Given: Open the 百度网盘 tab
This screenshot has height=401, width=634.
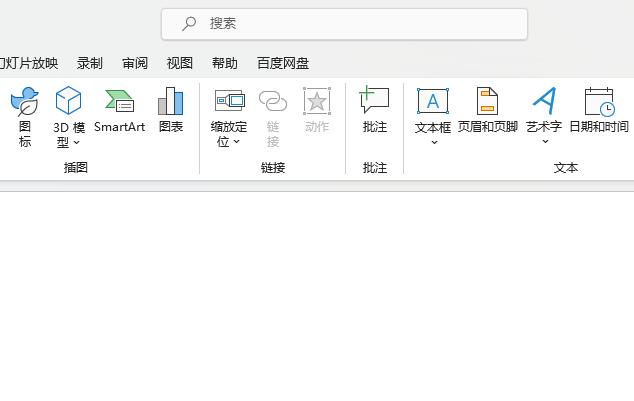Looking at the screenshot, I should pos(283,63).
